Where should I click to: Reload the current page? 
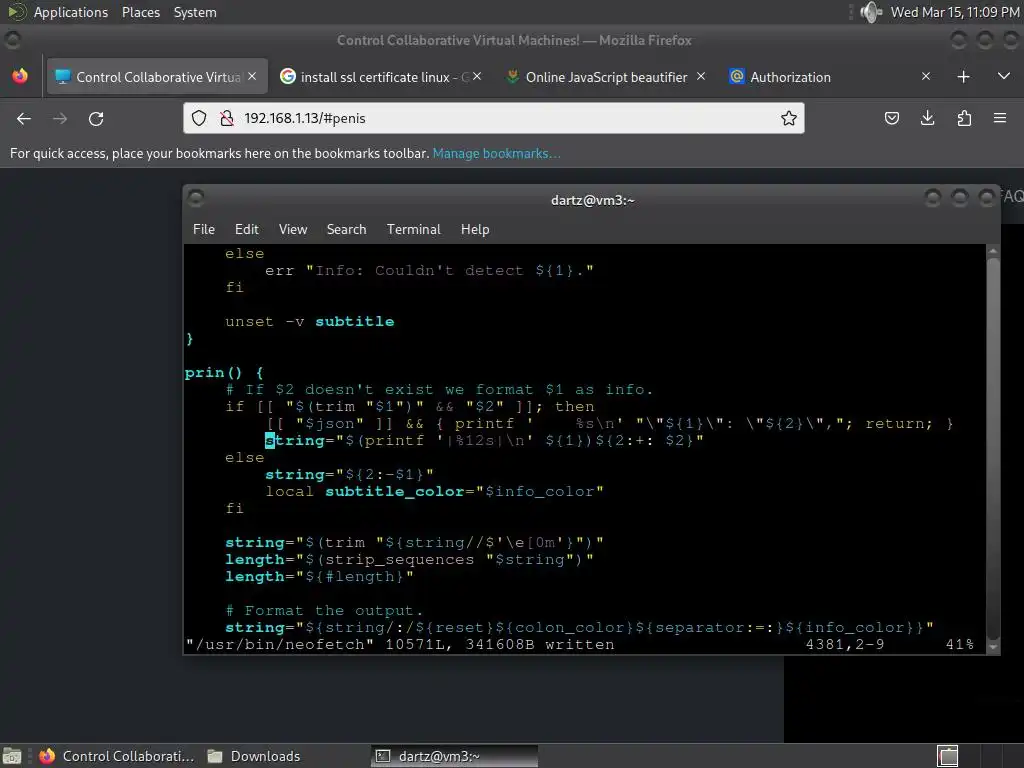96,119
